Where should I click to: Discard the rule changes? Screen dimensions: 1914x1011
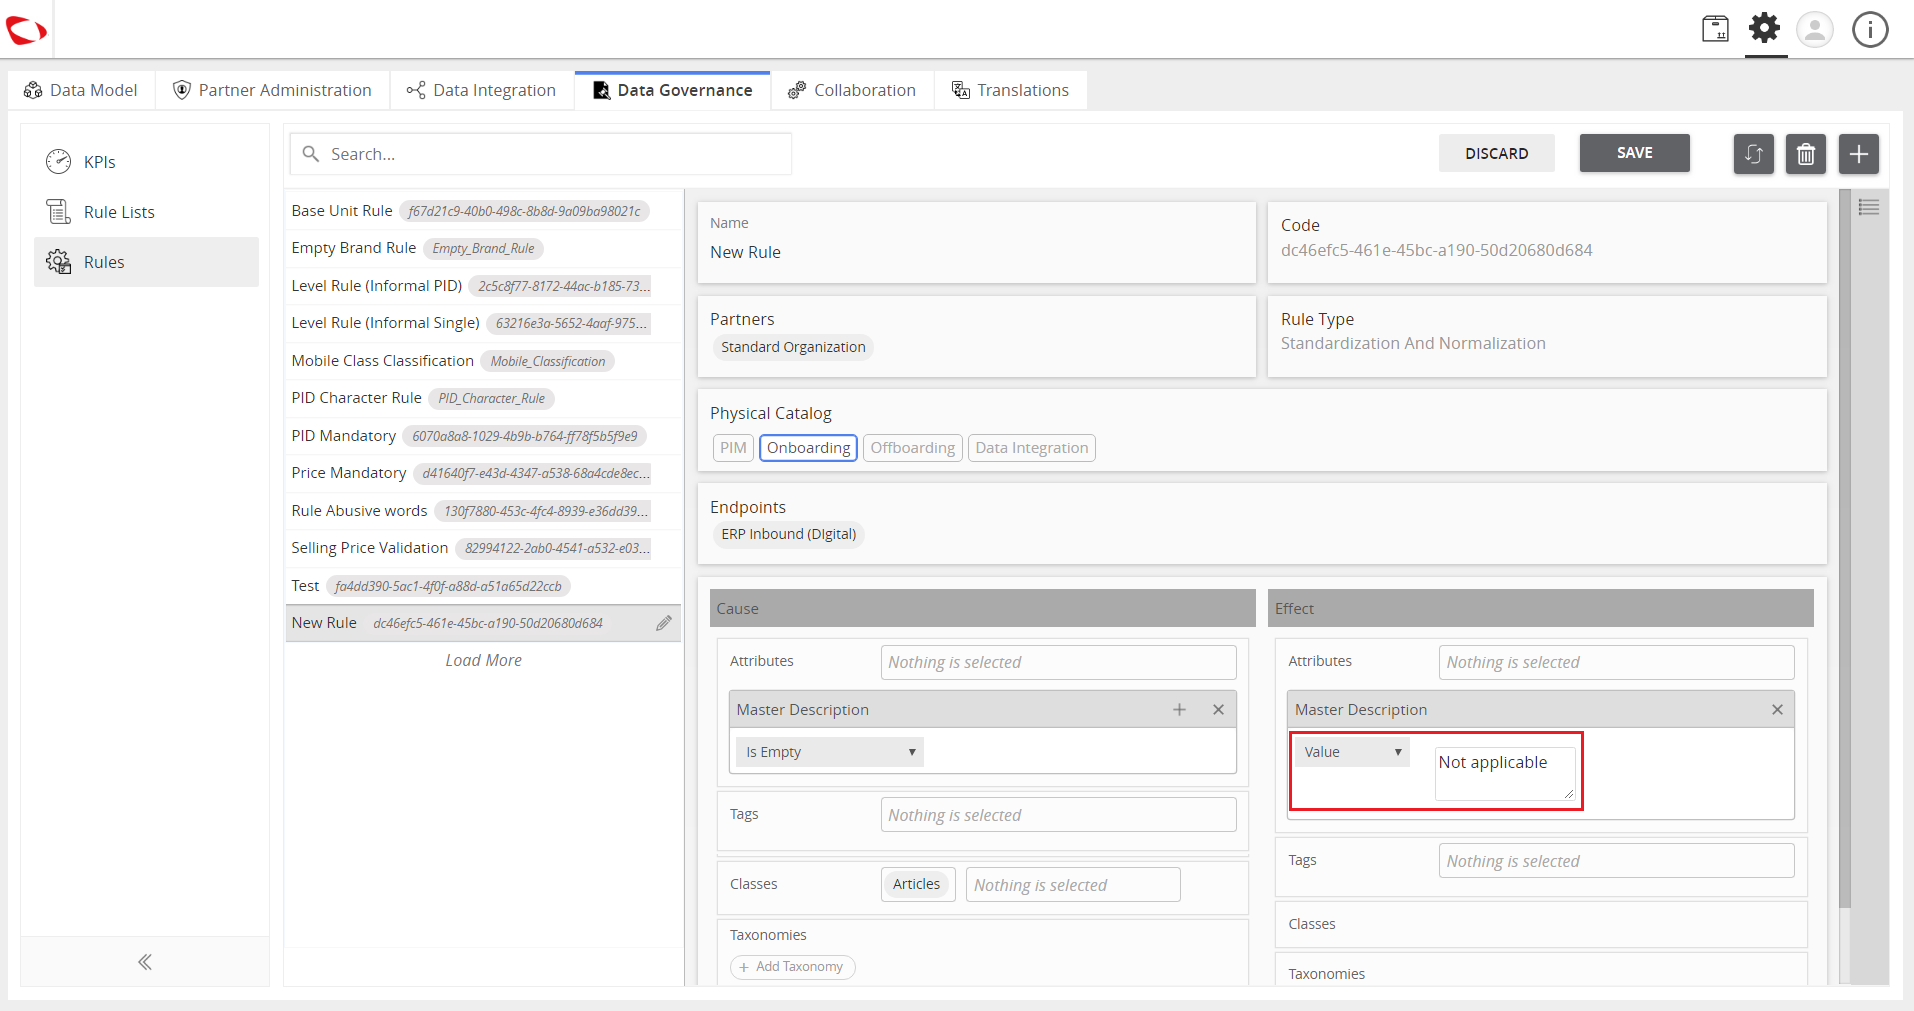pyautogui.click(x=1496, y=153)
